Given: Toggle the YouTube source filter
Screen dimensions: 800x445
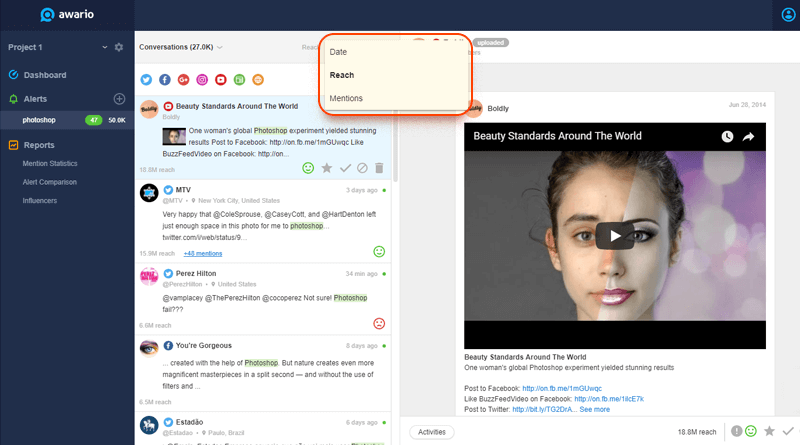Looking at the screenshot, I should (220, 80).
